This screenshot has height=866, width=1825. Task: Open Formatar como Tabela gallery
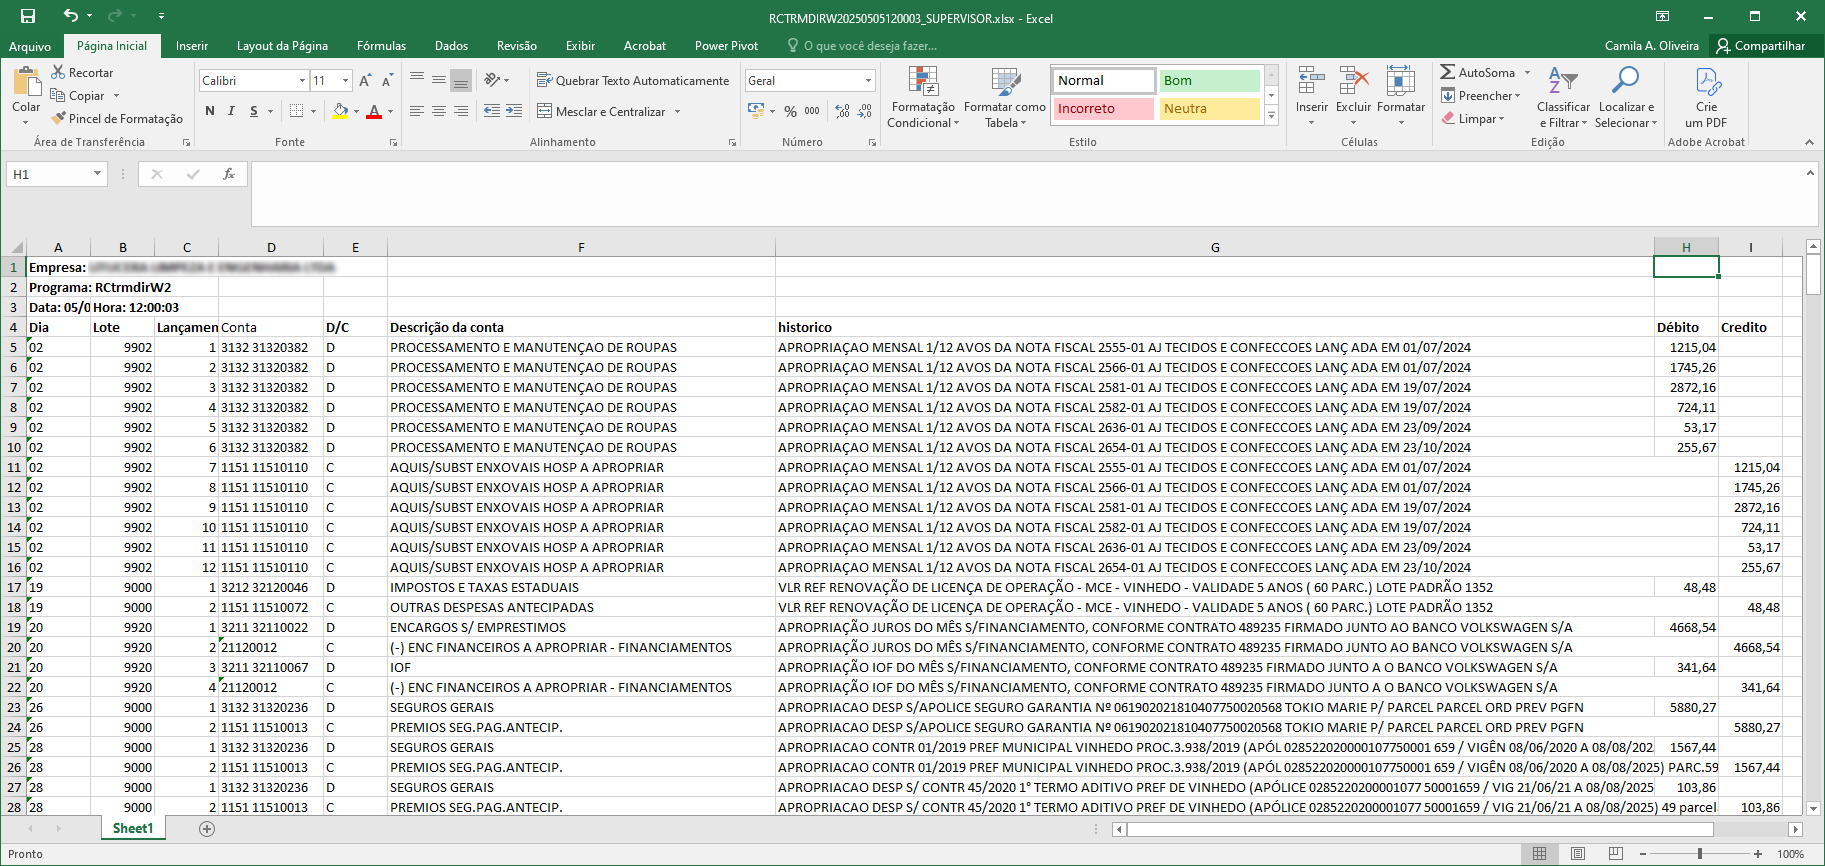1005,97
